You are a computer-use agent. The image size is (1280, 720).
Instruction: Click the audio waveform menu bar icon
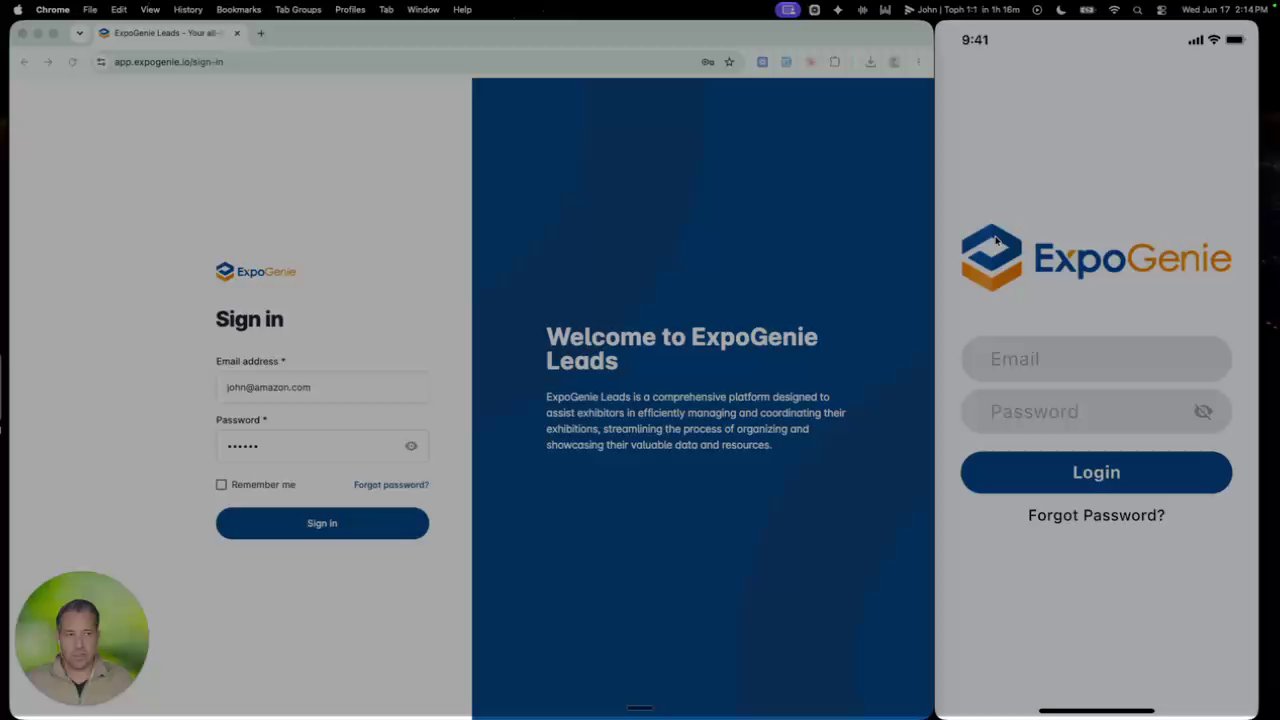click(861, 10)
